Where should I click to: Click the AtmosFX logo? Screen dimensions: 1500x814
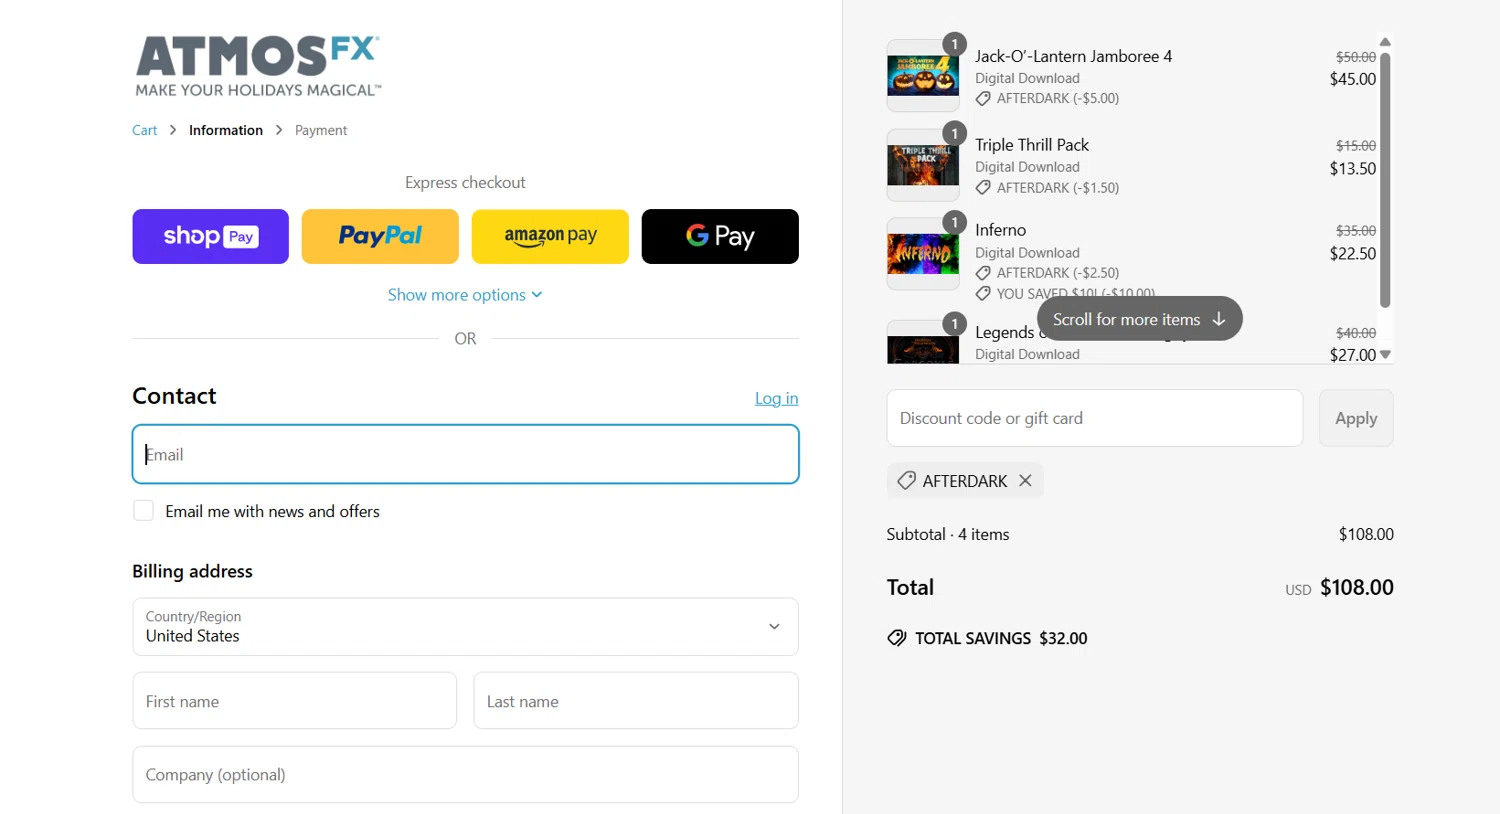pyautogui.click(x=258, y=66)
